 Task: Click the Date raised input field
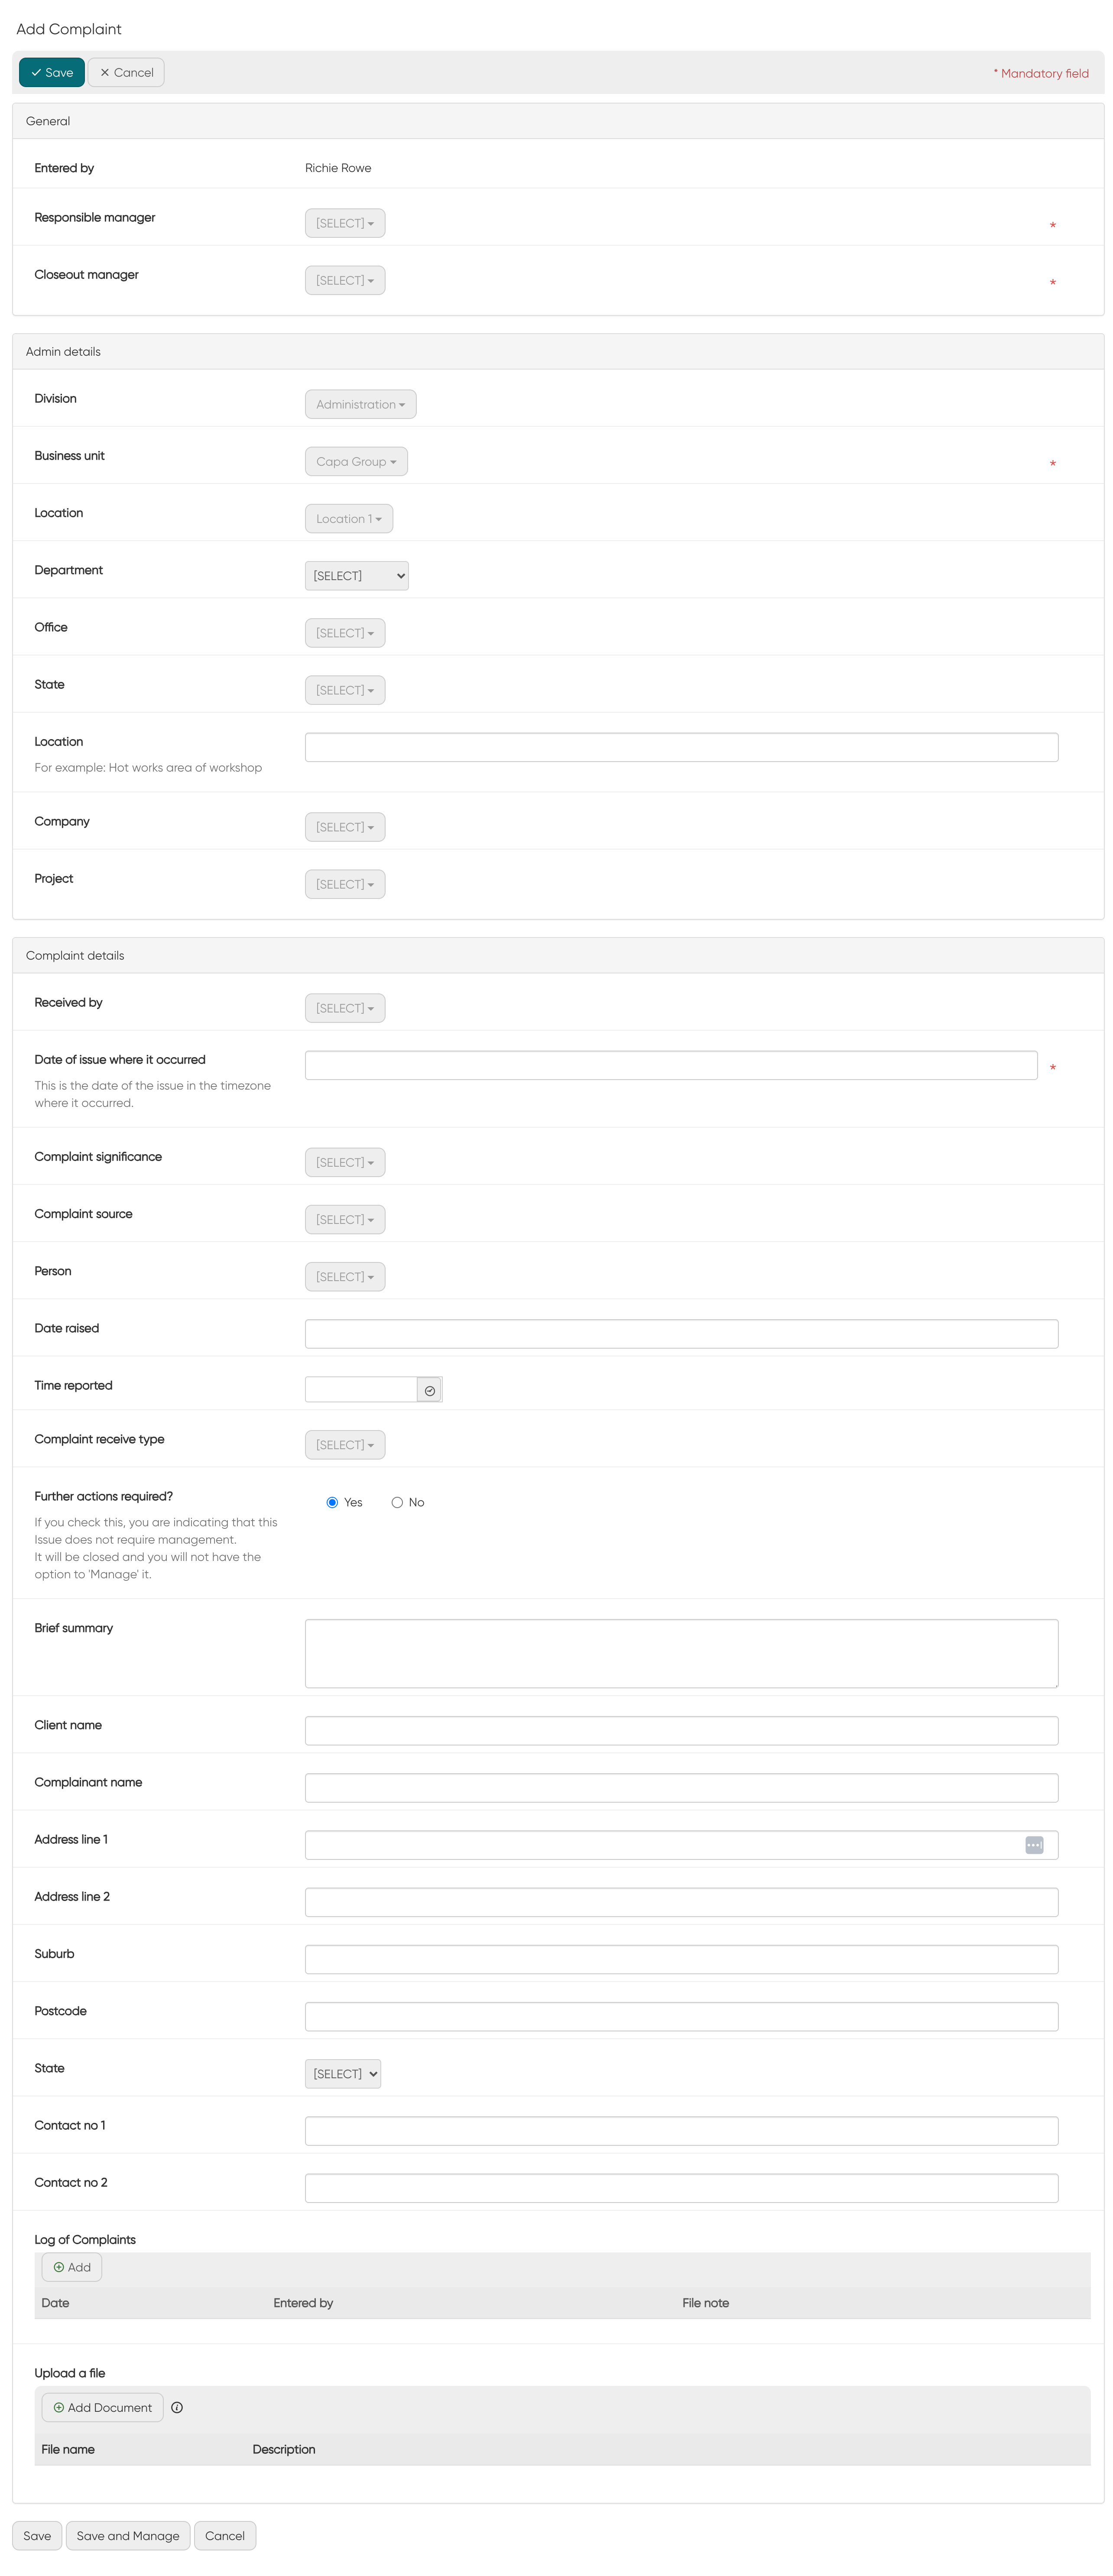681,1333
